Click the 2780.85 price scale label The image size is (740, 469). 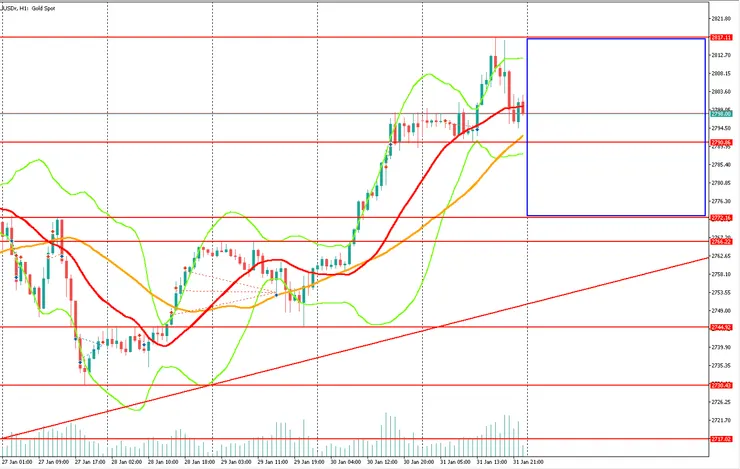tap(721, 183)
